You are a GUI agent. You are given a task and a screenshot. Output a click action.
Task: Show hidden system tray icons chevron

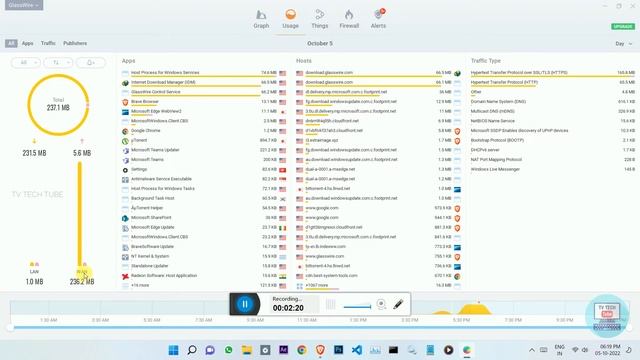[532, 350]
